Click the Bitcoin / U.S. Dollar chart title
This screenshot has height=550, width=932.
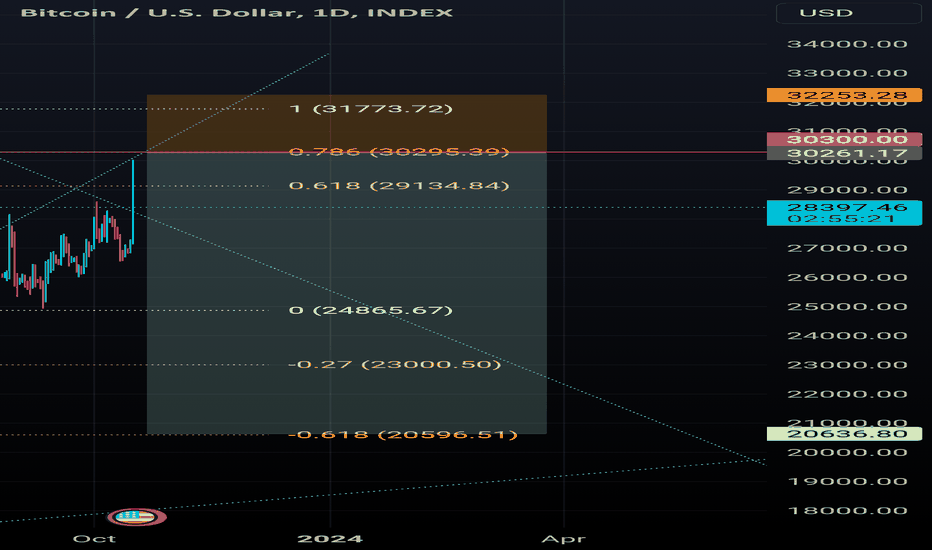(237, 13)
